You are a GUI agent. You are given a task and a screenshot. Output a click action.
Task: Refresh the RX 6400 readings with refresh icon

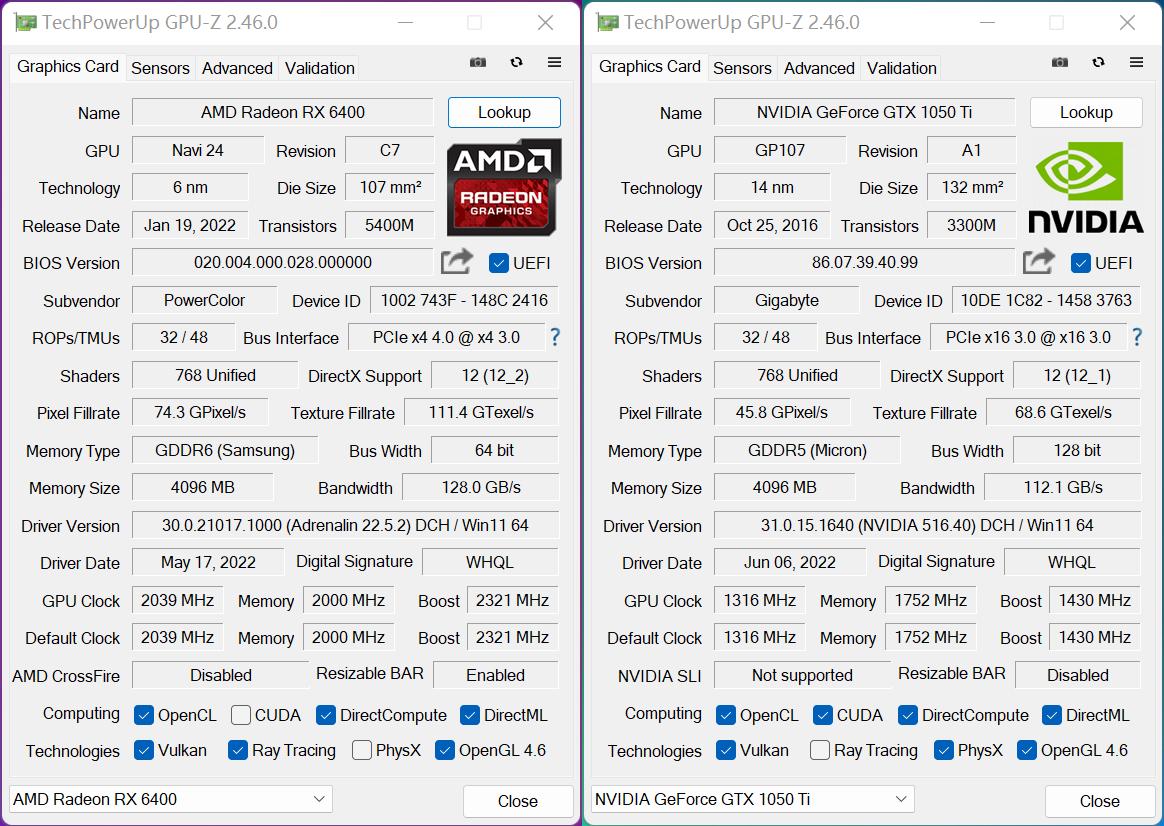pos(516,62)
